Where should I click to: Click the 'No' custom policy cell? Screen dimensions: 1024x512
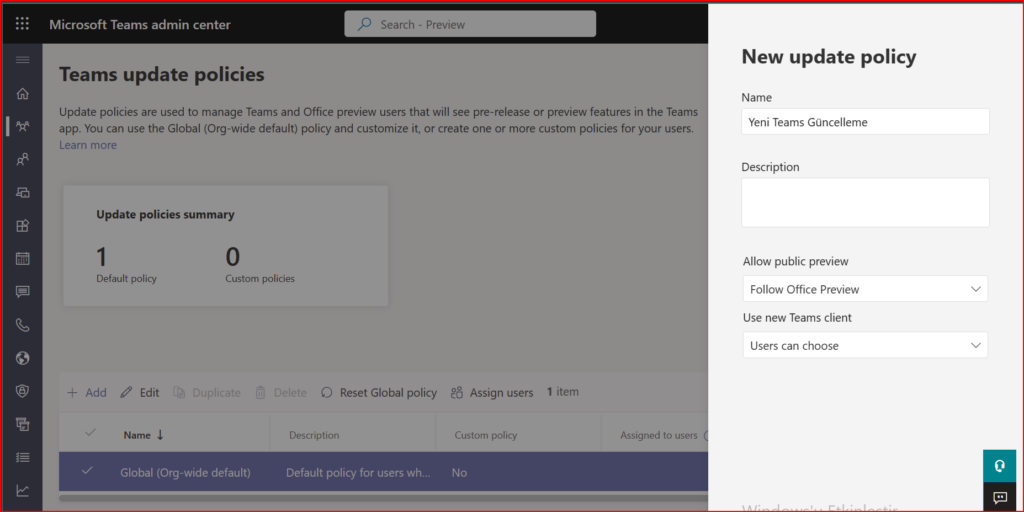tap(459, 472)
